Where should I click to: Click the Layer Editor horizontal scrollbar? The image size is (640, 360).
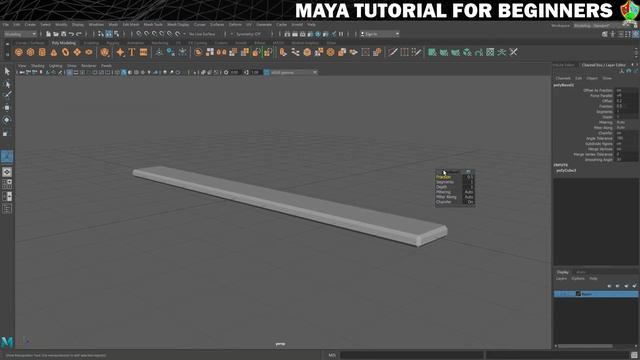pyautogui.click(x=585, y=346)
